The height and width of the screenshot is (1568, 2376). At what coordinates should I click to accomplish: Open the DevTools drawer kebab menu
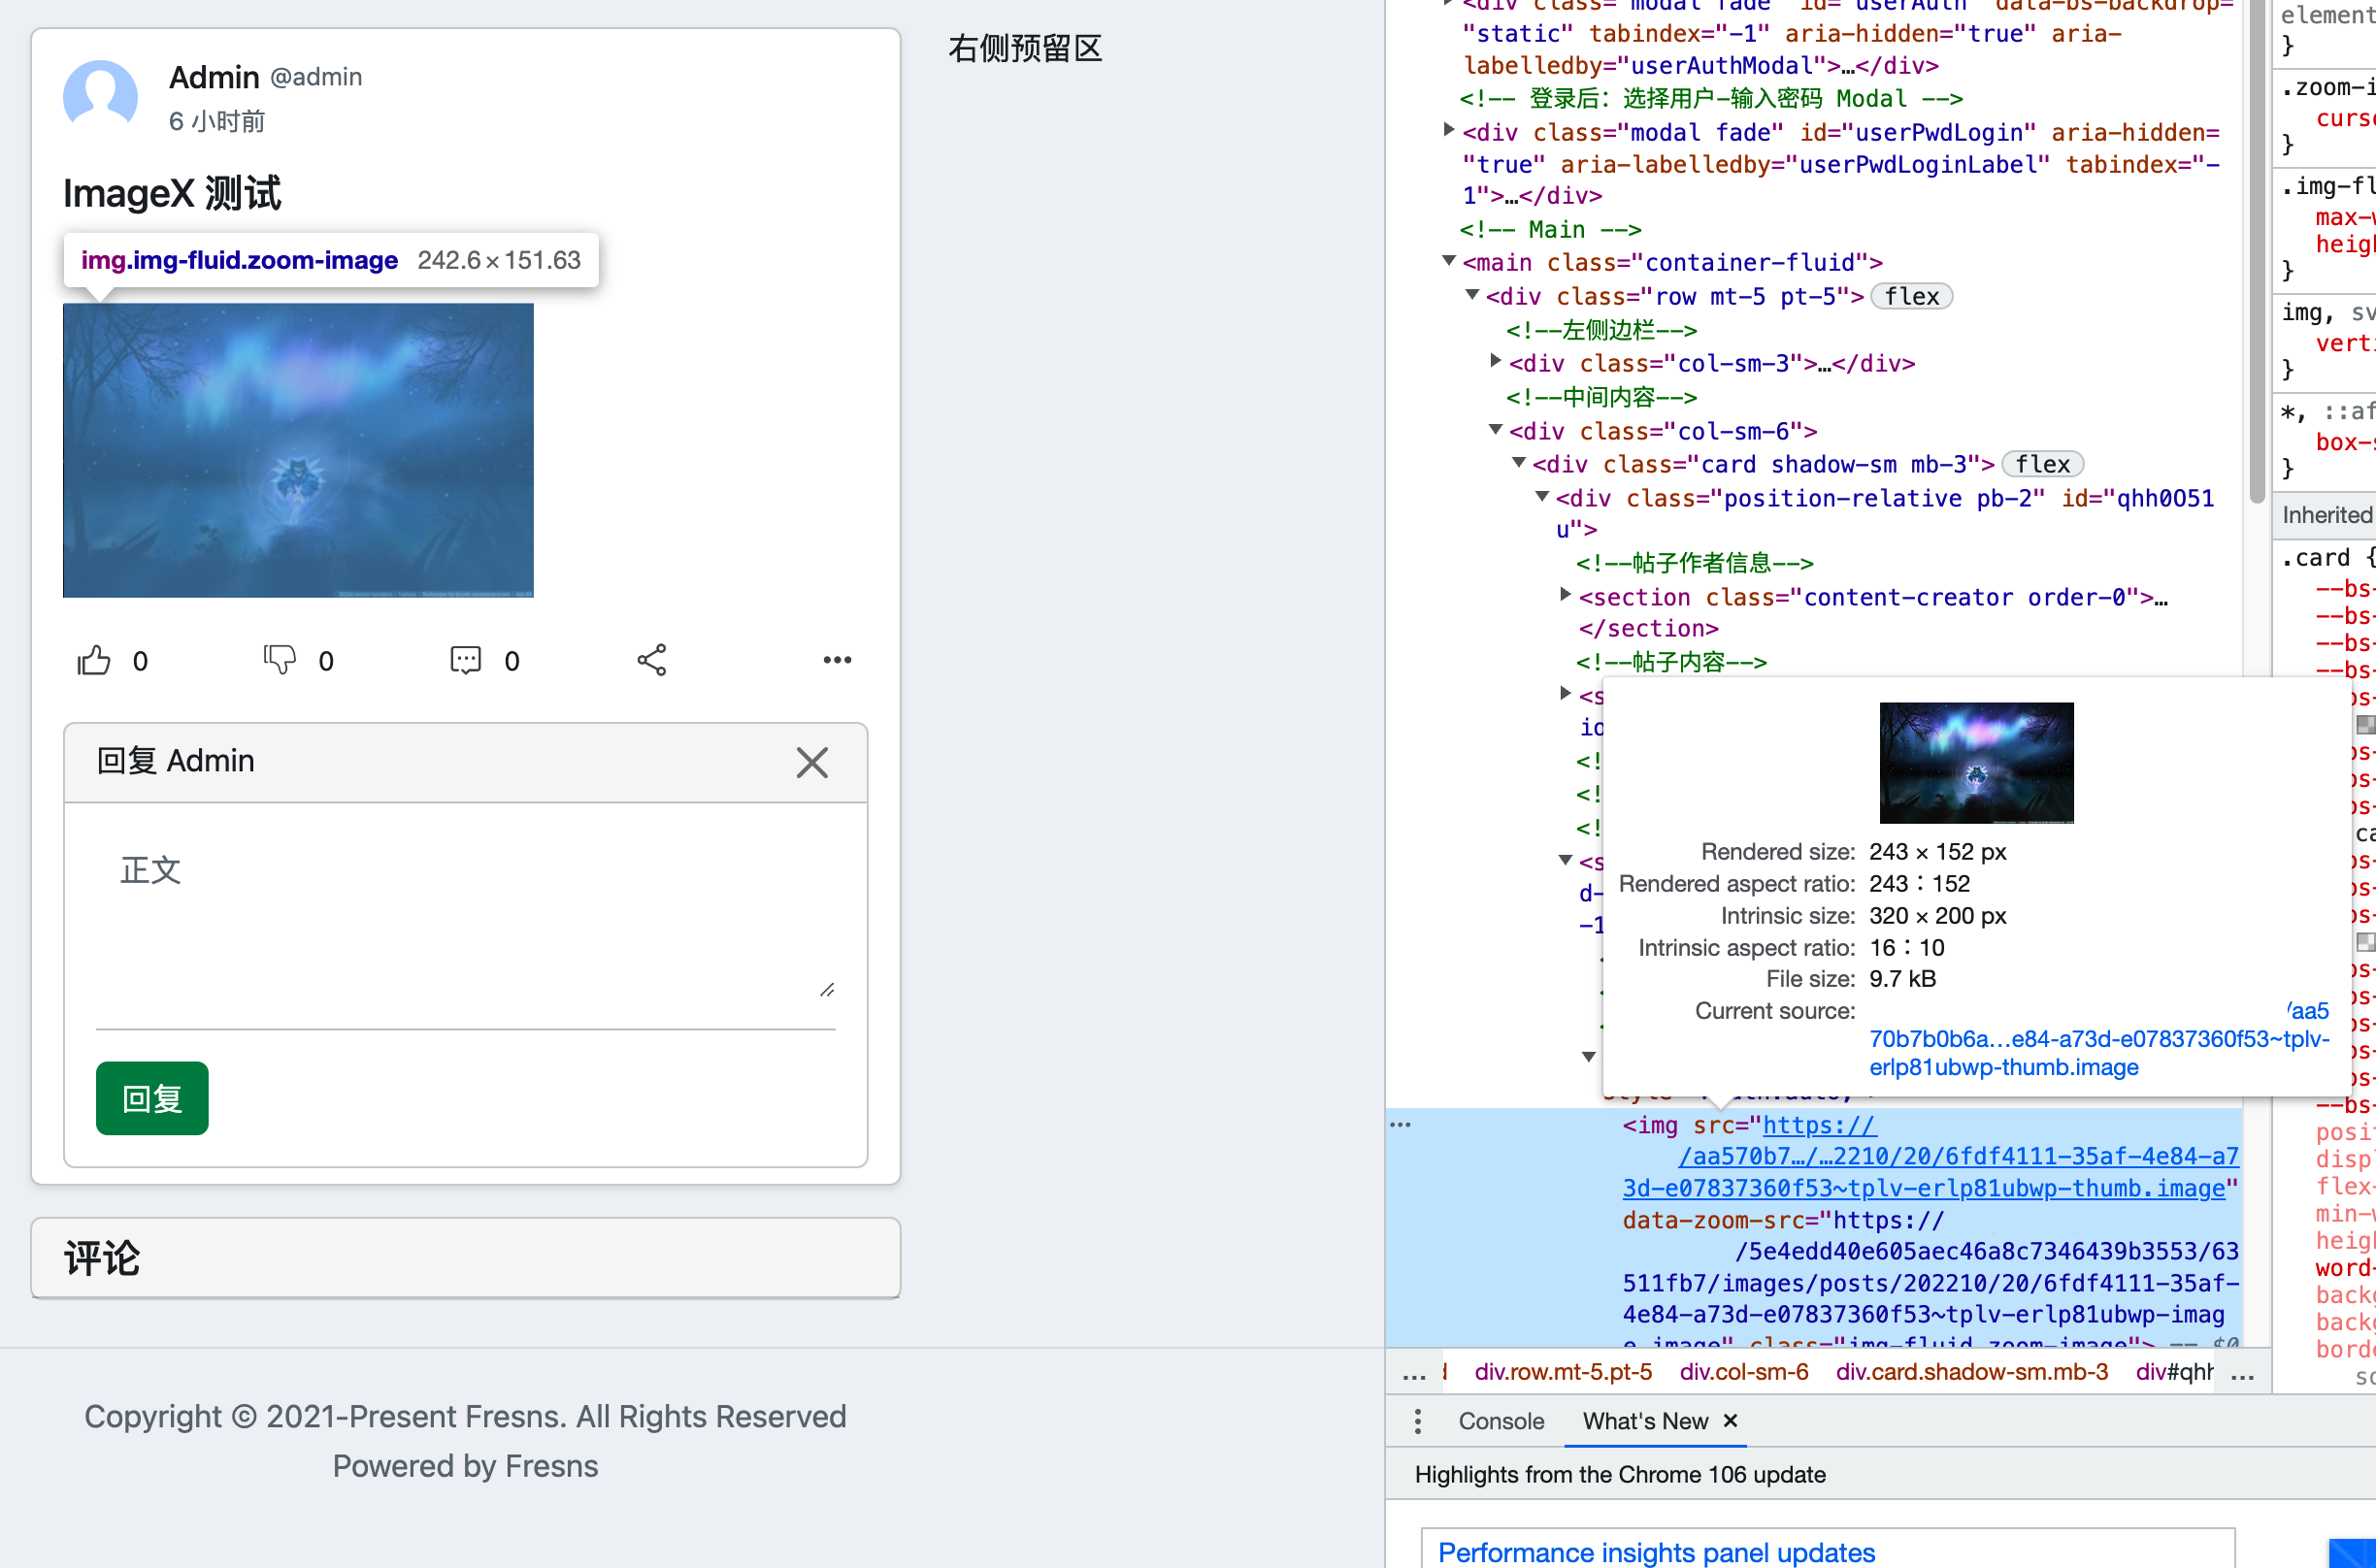tap(1417, 1421)
